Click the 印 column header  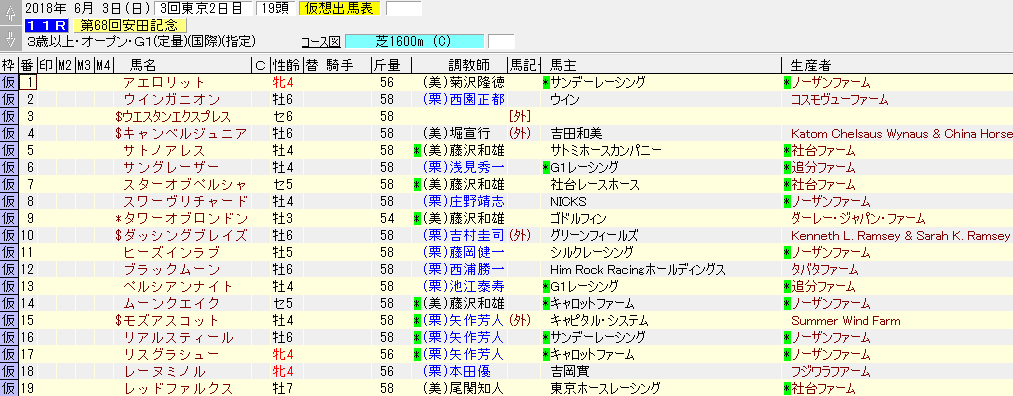(47, 65)
